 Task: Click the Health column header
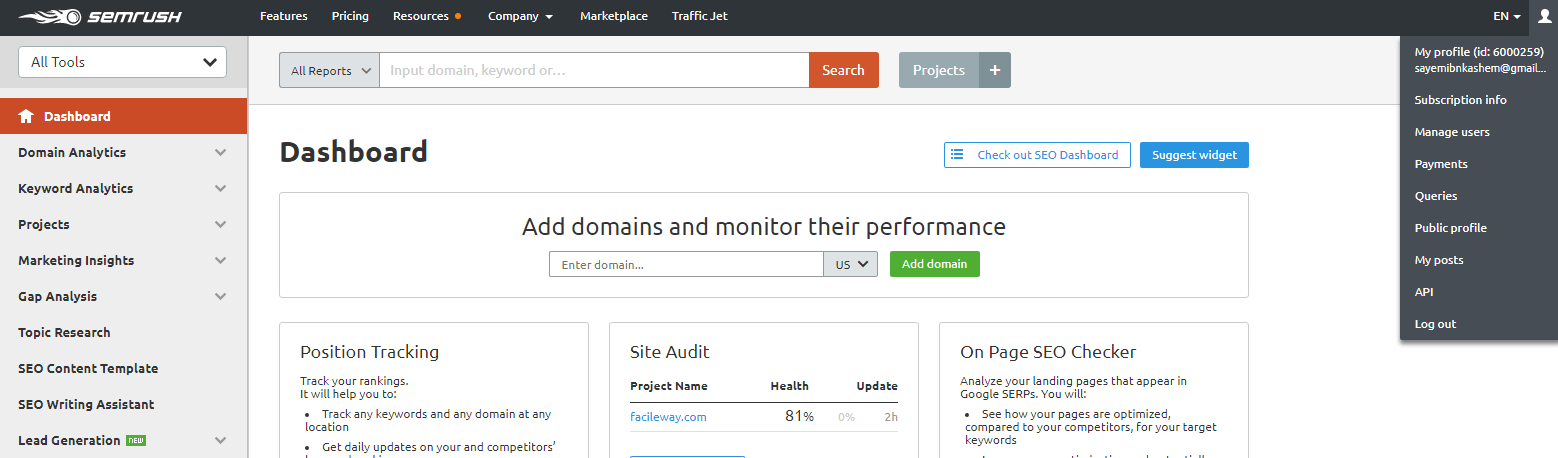(789, 386)
